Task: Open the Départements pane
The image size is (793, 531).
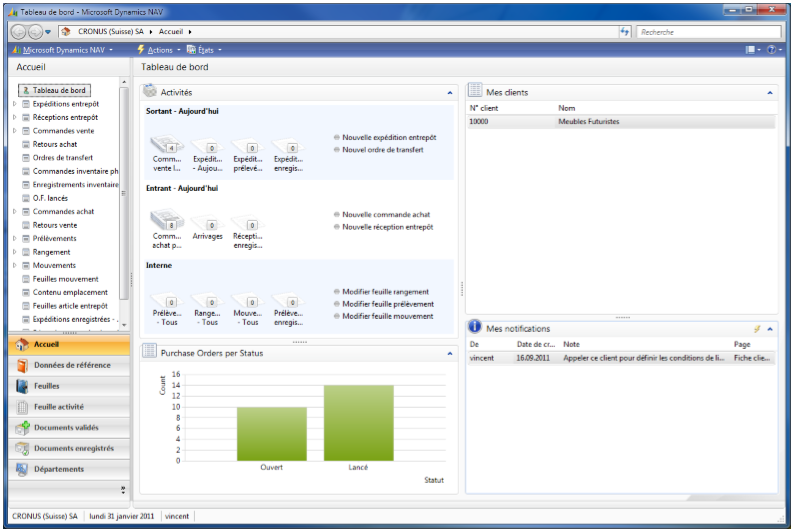Action: tap(69, 469)
